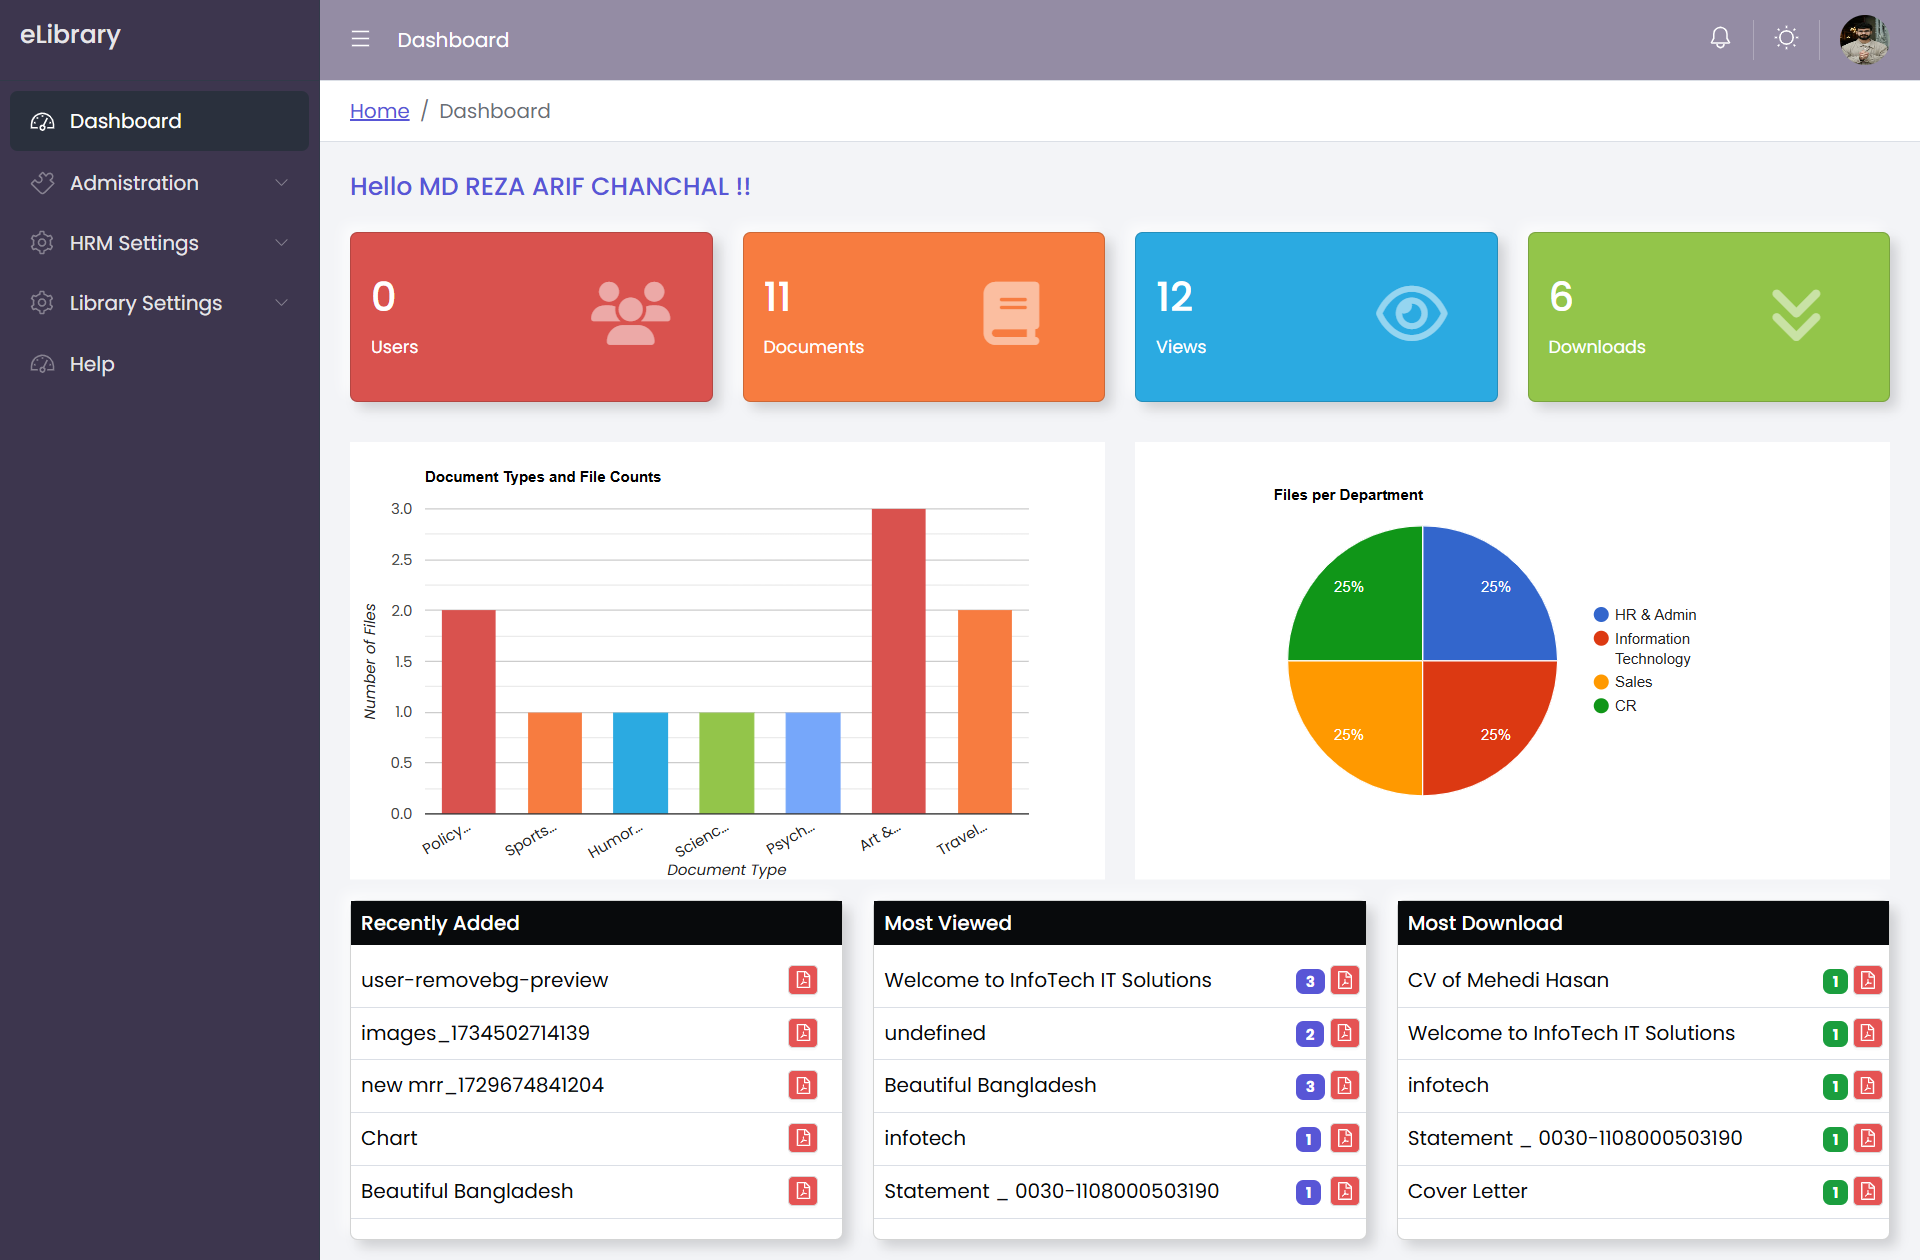Click the eLibrary logo text
This screenshot has width=1920, height=1260.
70,35
